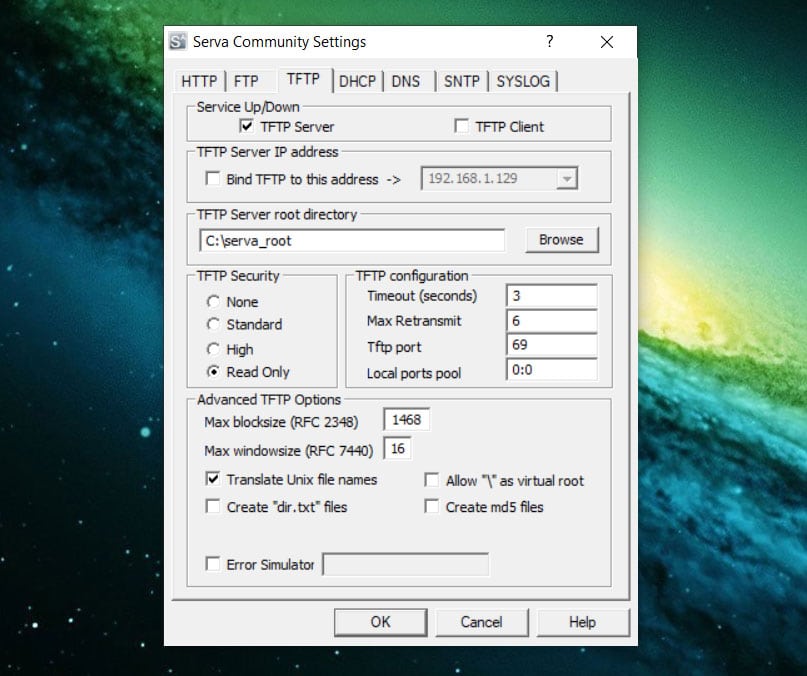Image resolution: width=807 pixels, height=676 pixels.
Task: Click the Tftp port field
Action: coord(551,345)
